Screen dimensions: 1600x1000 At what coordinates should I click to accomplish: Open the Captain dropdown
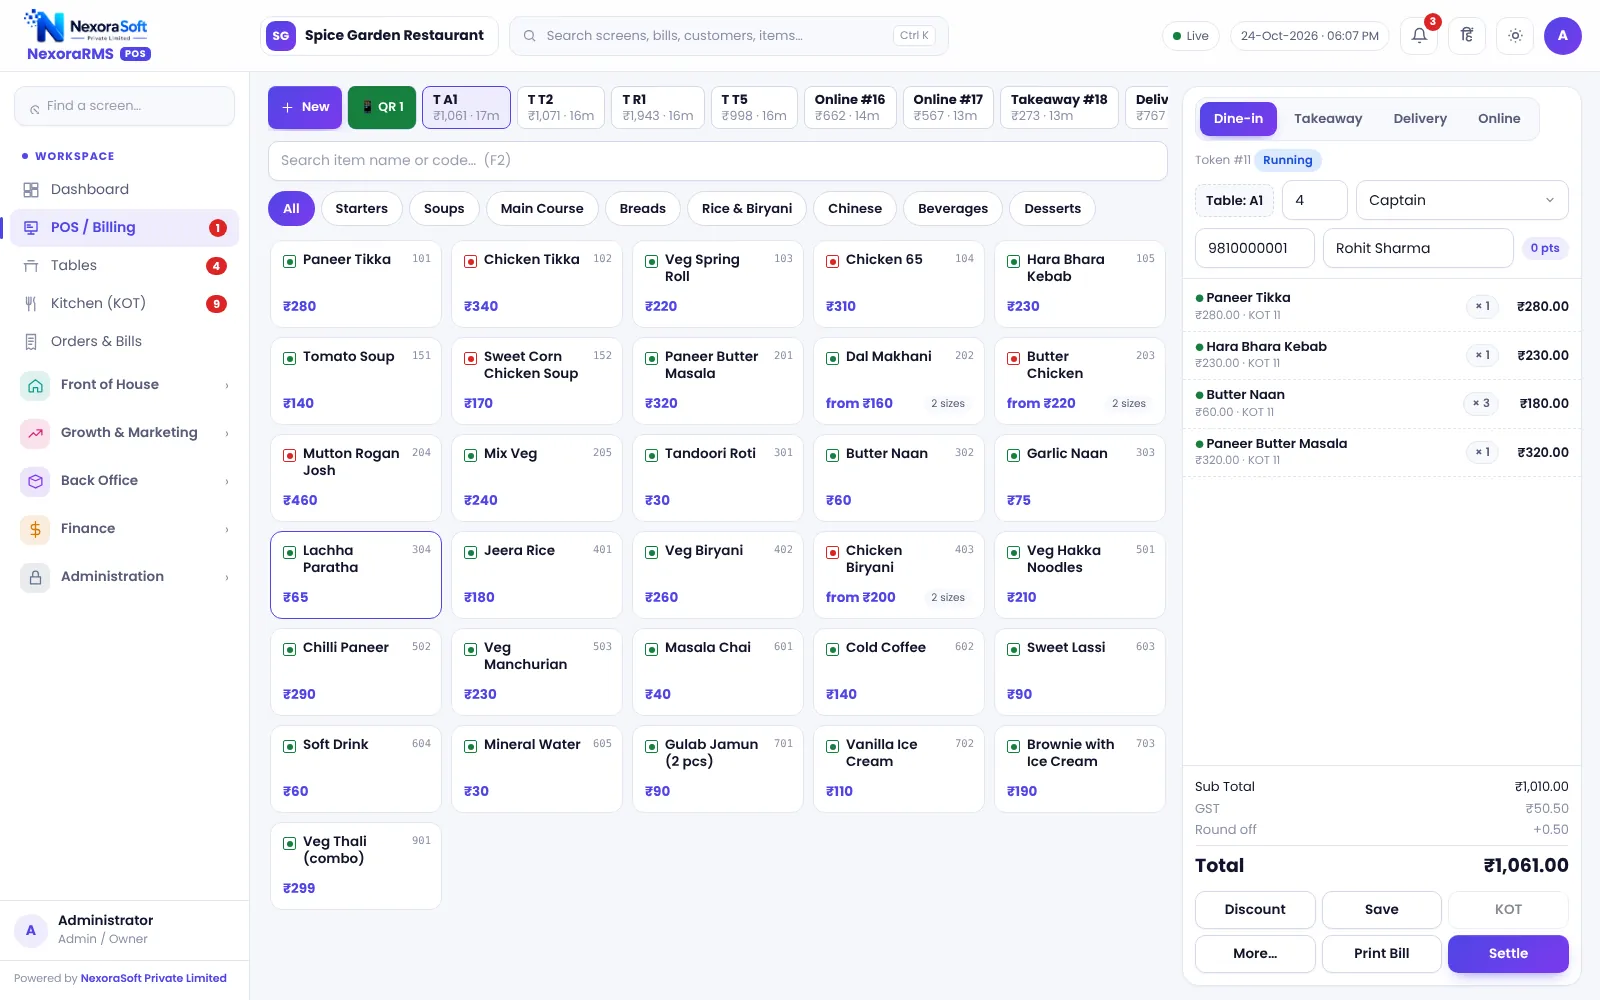tap(1462, 200)
